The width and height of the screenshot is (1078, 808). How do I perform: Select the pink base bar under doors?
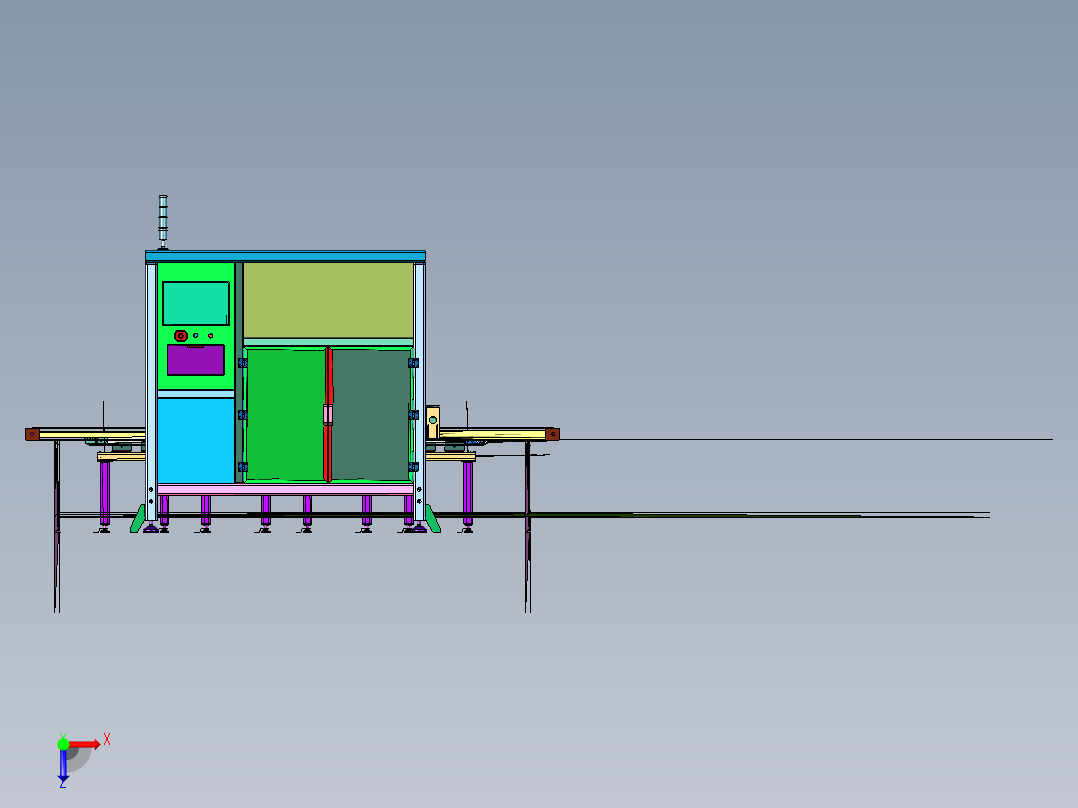coord(285,490)
